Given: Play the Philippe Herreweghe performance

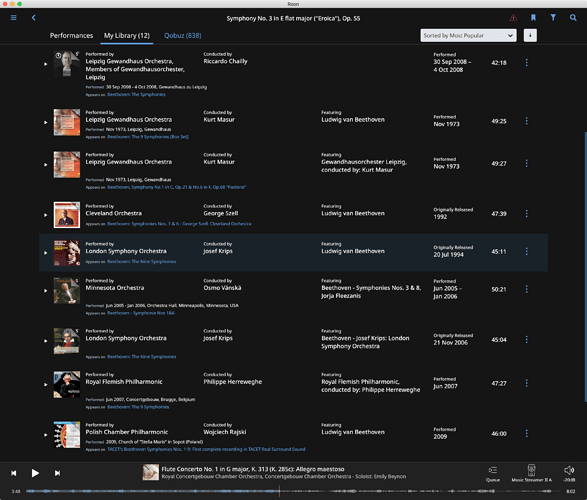Looking at the screenshot, I should coord(46,385).
